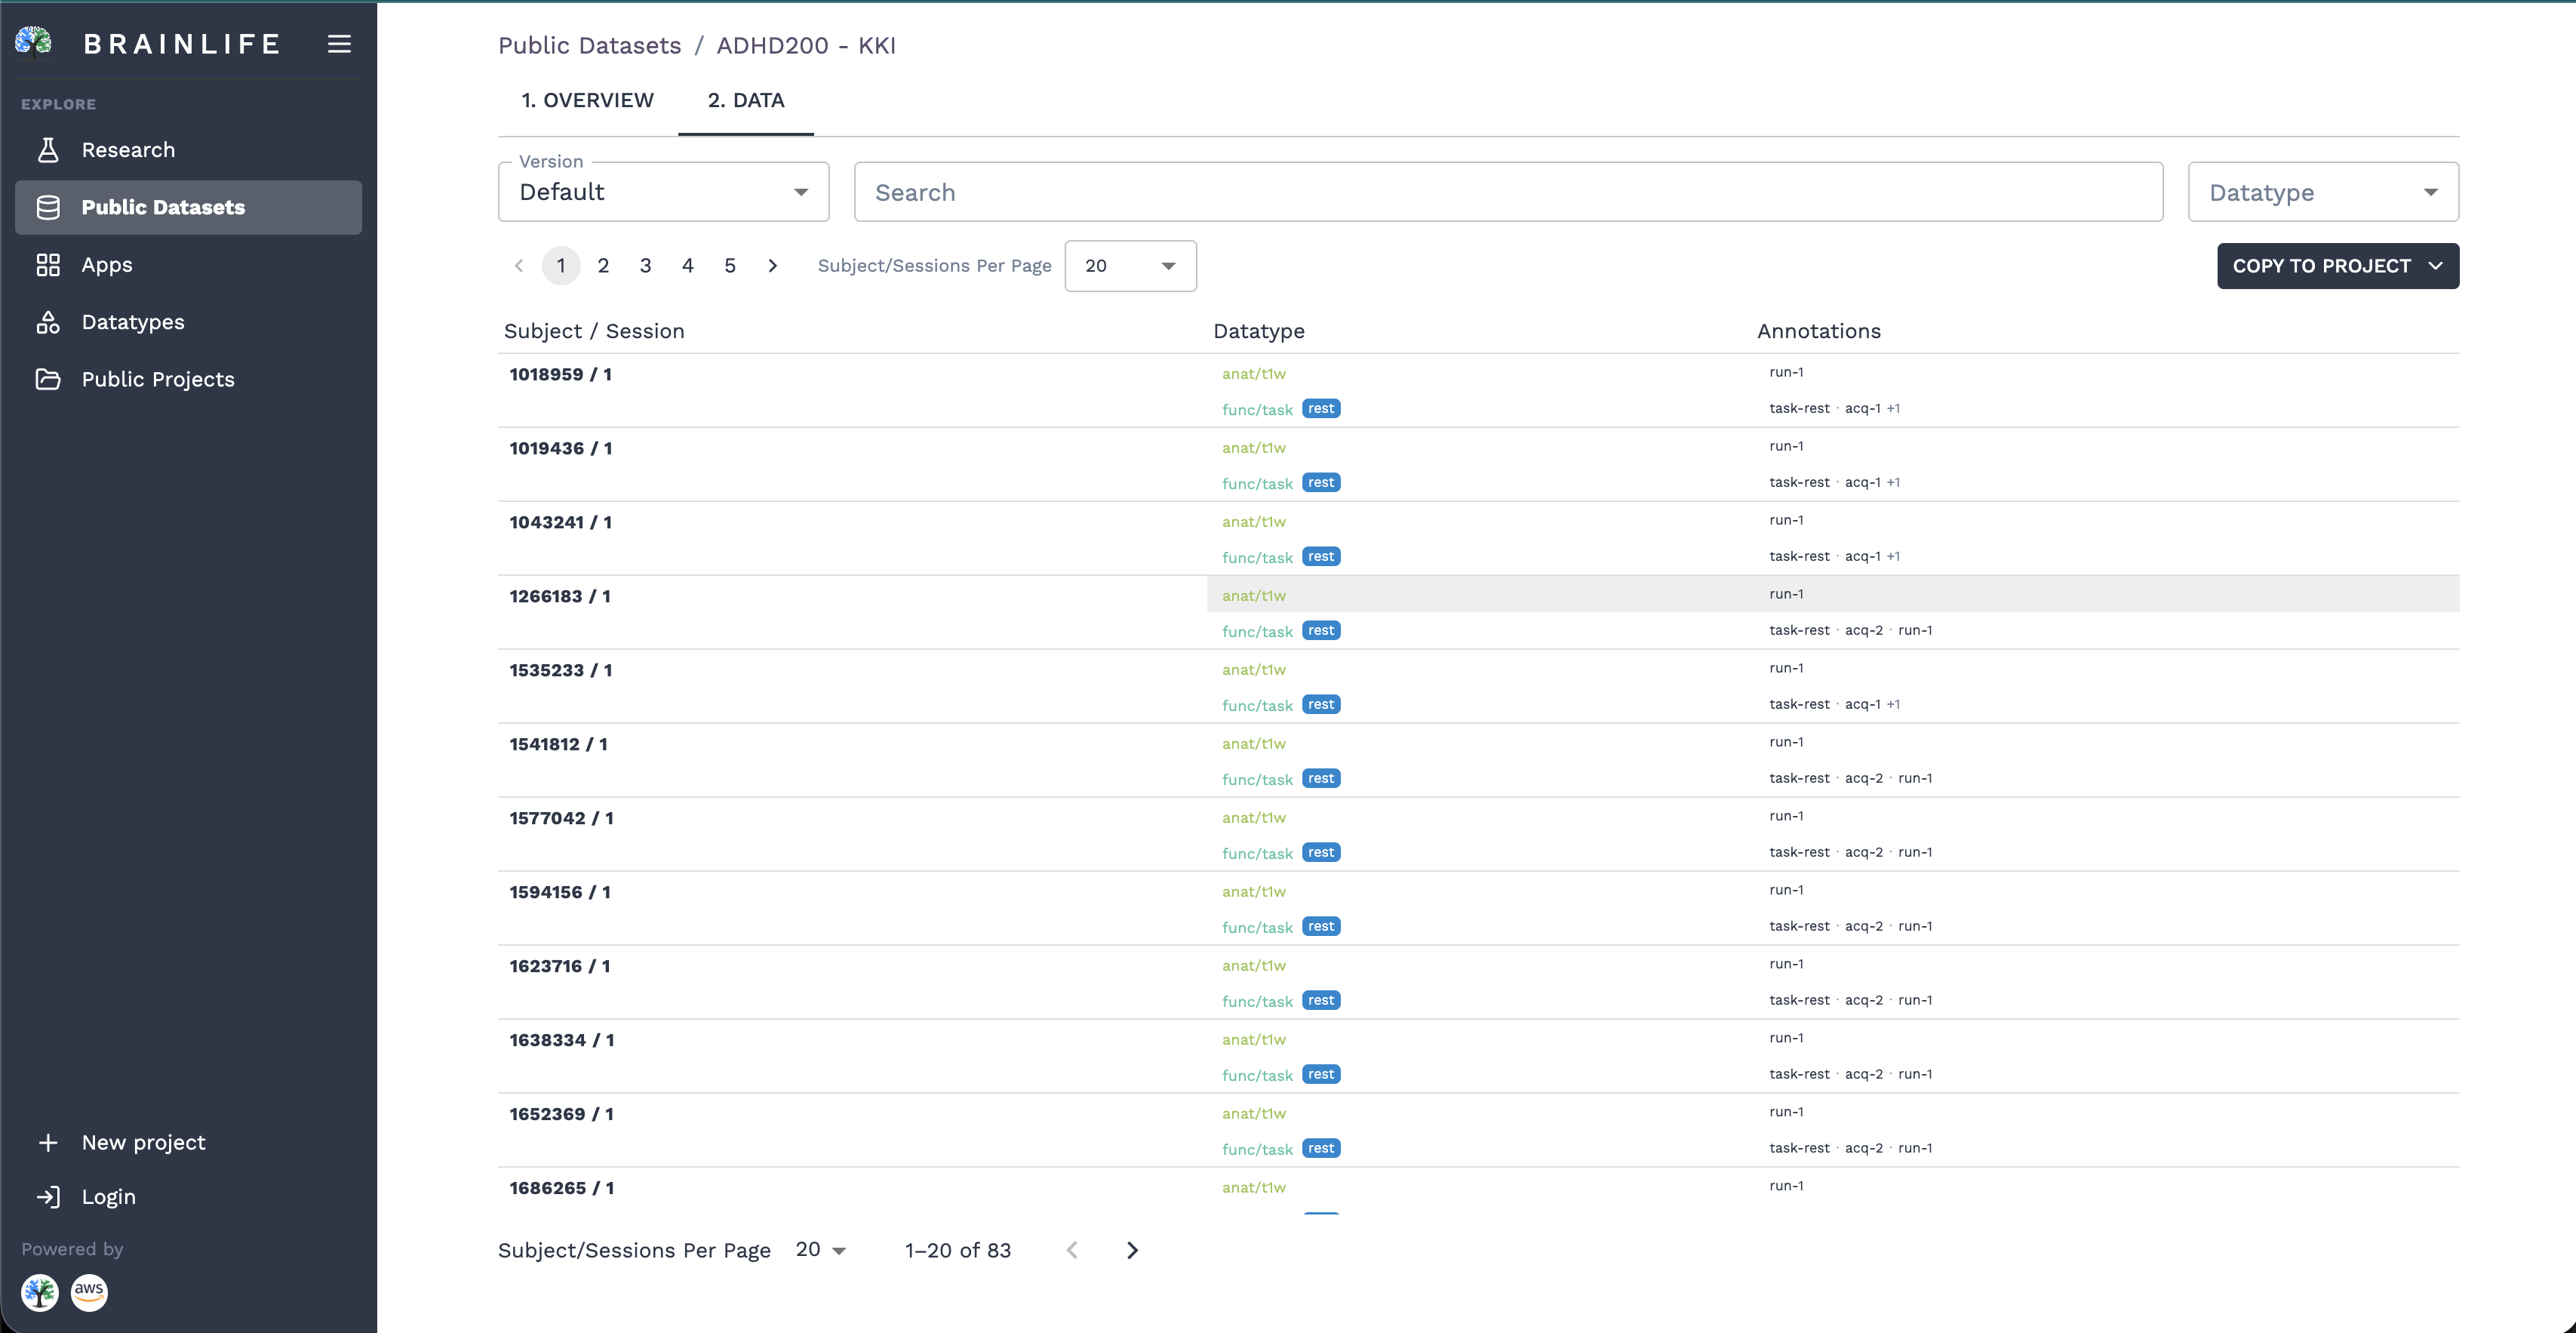Image resolution: width=2576 pixels, height=1333 pixels.
Task: Go to page 3
Action: [x=645, y=266]
